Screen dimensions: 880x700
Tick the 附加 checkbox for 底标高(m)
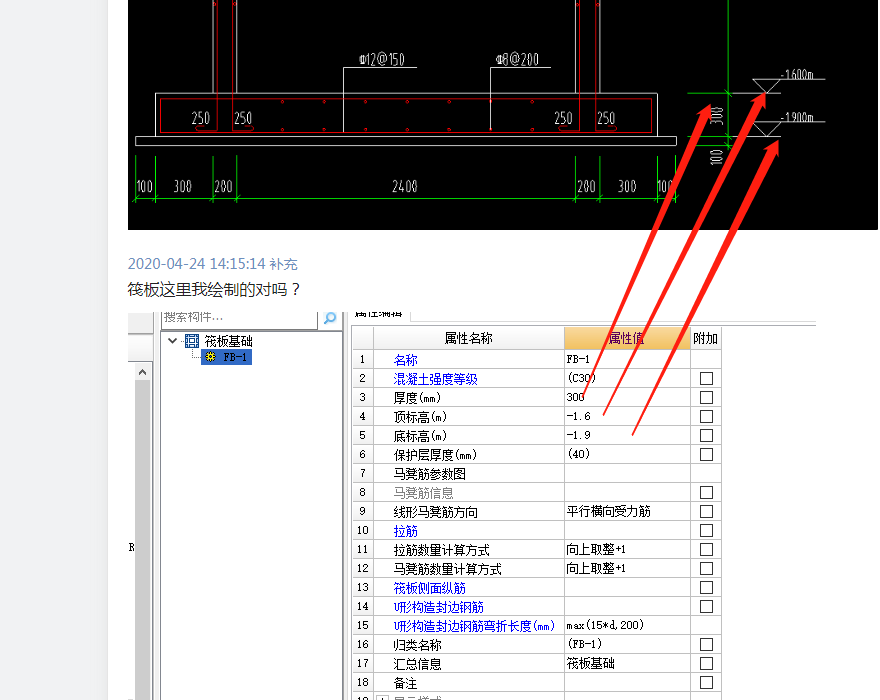pyautogui.click(x=707, y=436)
